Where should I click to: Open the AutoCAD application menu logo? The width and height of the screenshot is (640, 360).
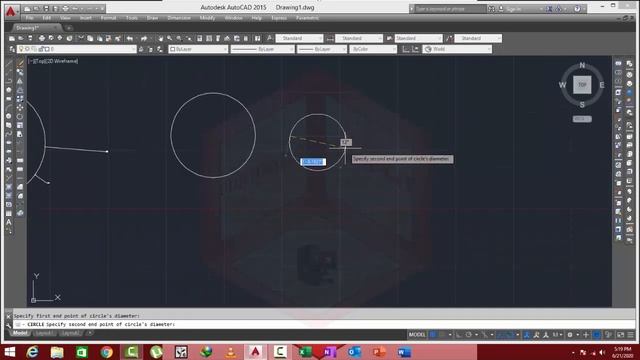click(11, 11)
